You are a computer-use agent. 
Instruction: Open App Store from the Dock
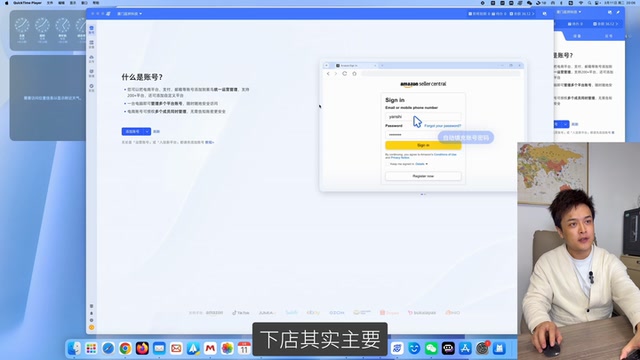coord(465,348)
